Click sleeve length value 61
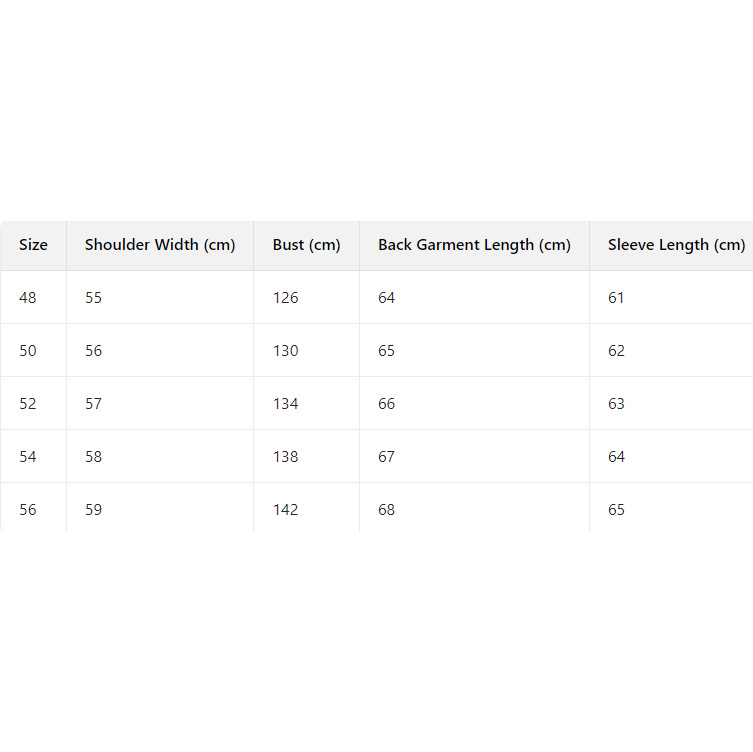This screenshot has height=752, width=753. point(616,298)
